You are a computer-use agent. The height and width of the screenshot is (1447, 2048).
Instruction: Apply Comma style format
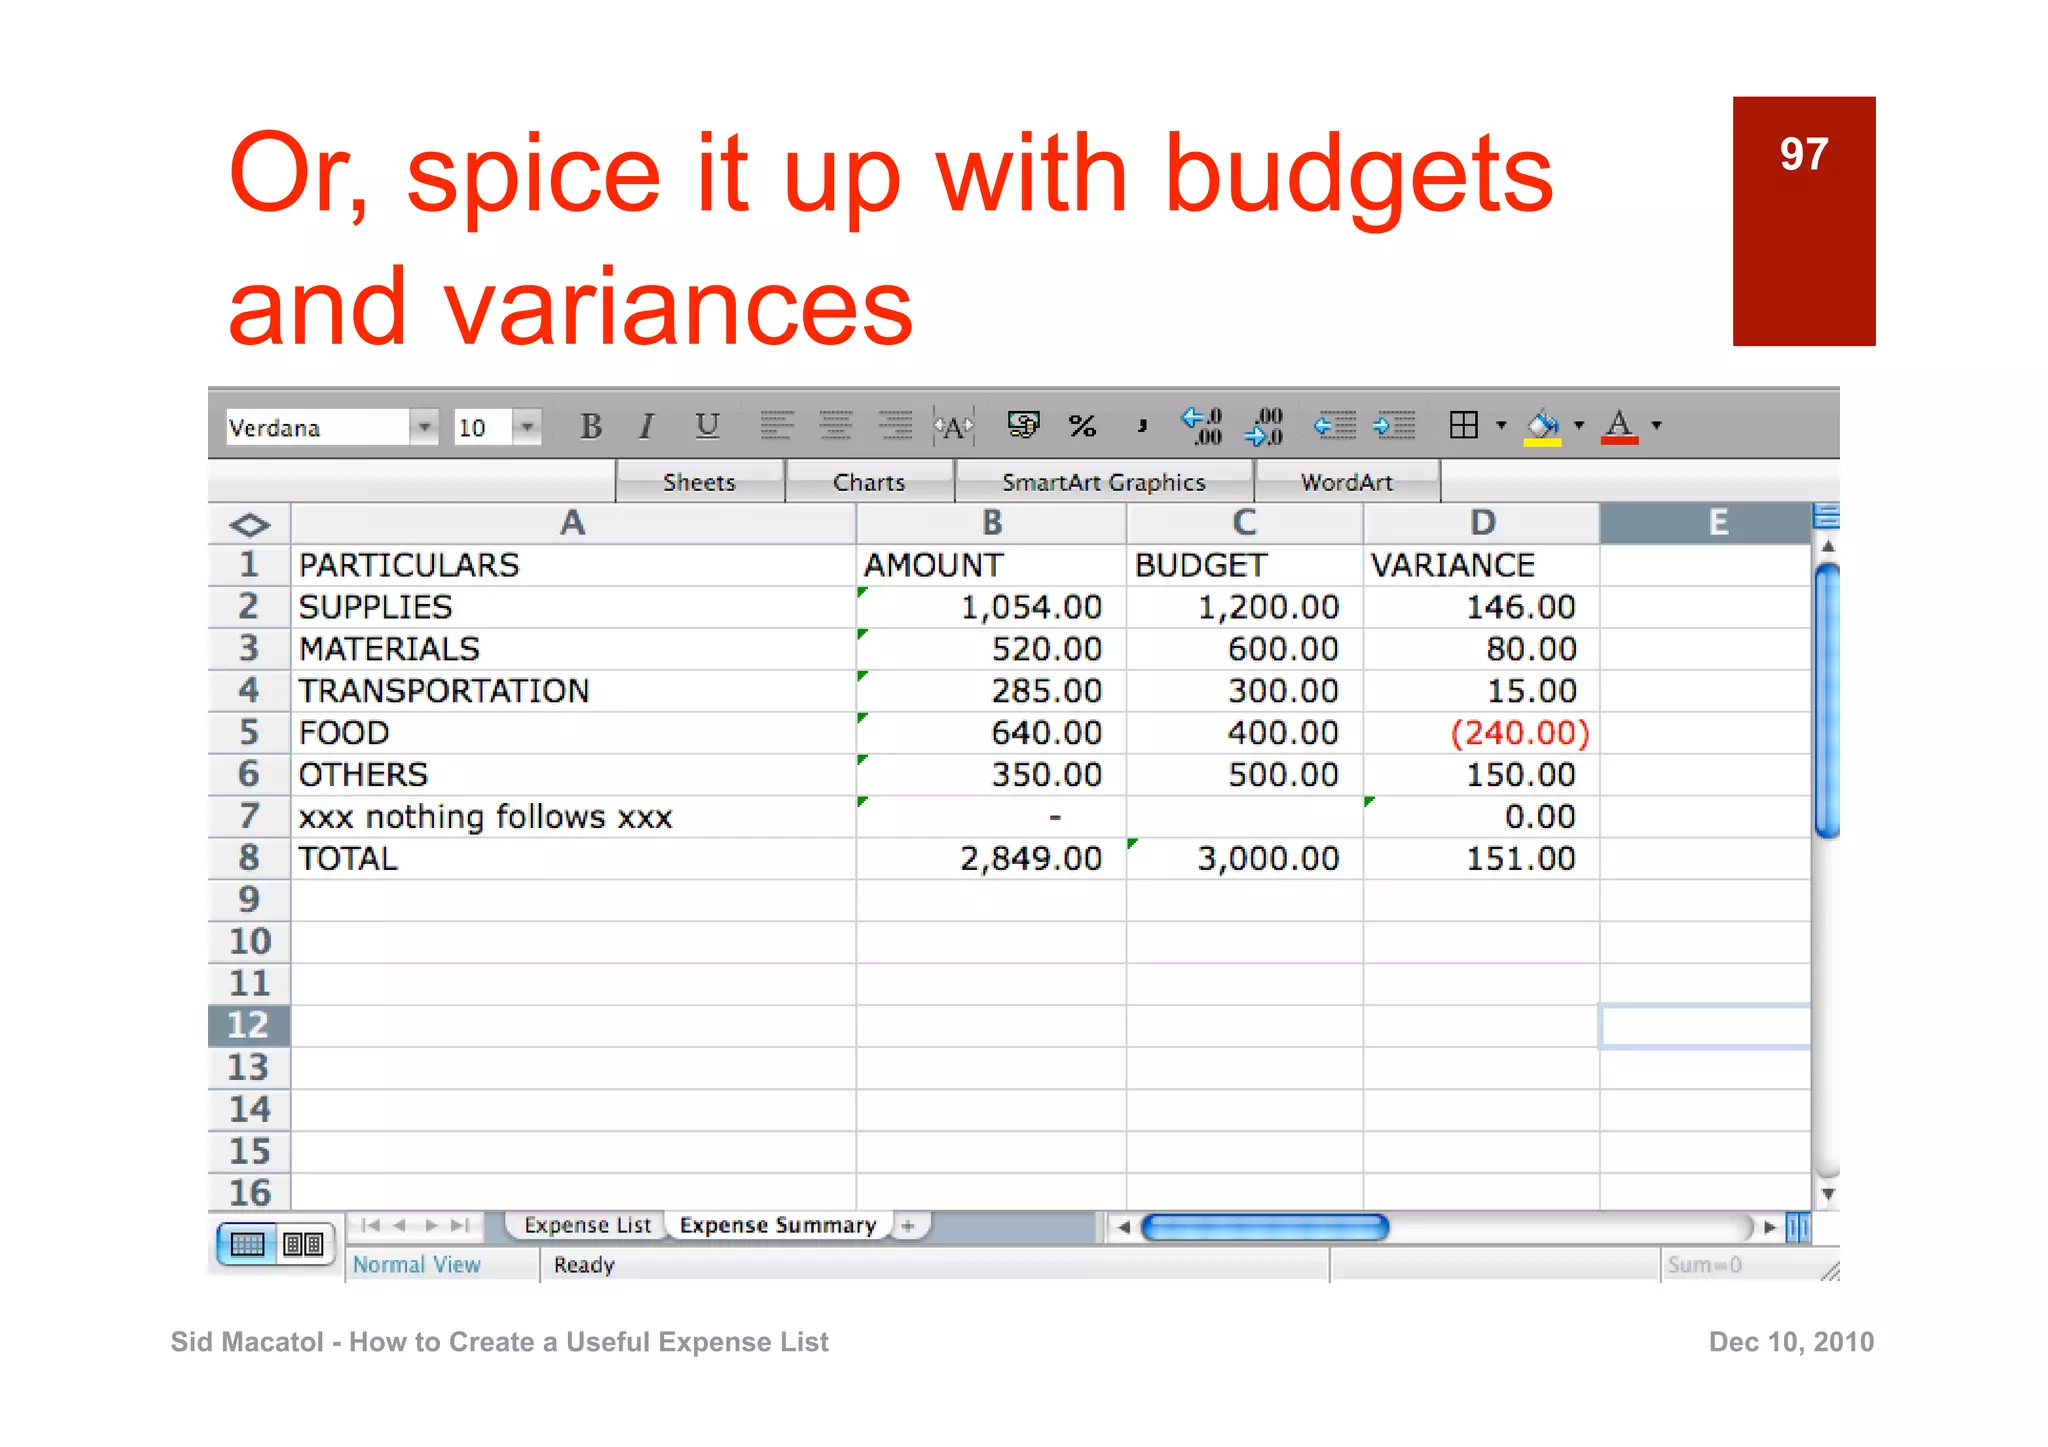(1142, 426)
